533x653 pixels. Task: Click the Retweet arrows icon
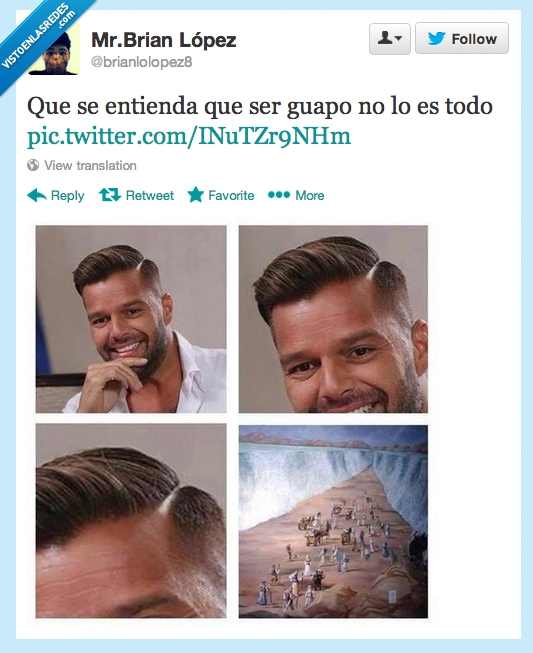[110, 194]
